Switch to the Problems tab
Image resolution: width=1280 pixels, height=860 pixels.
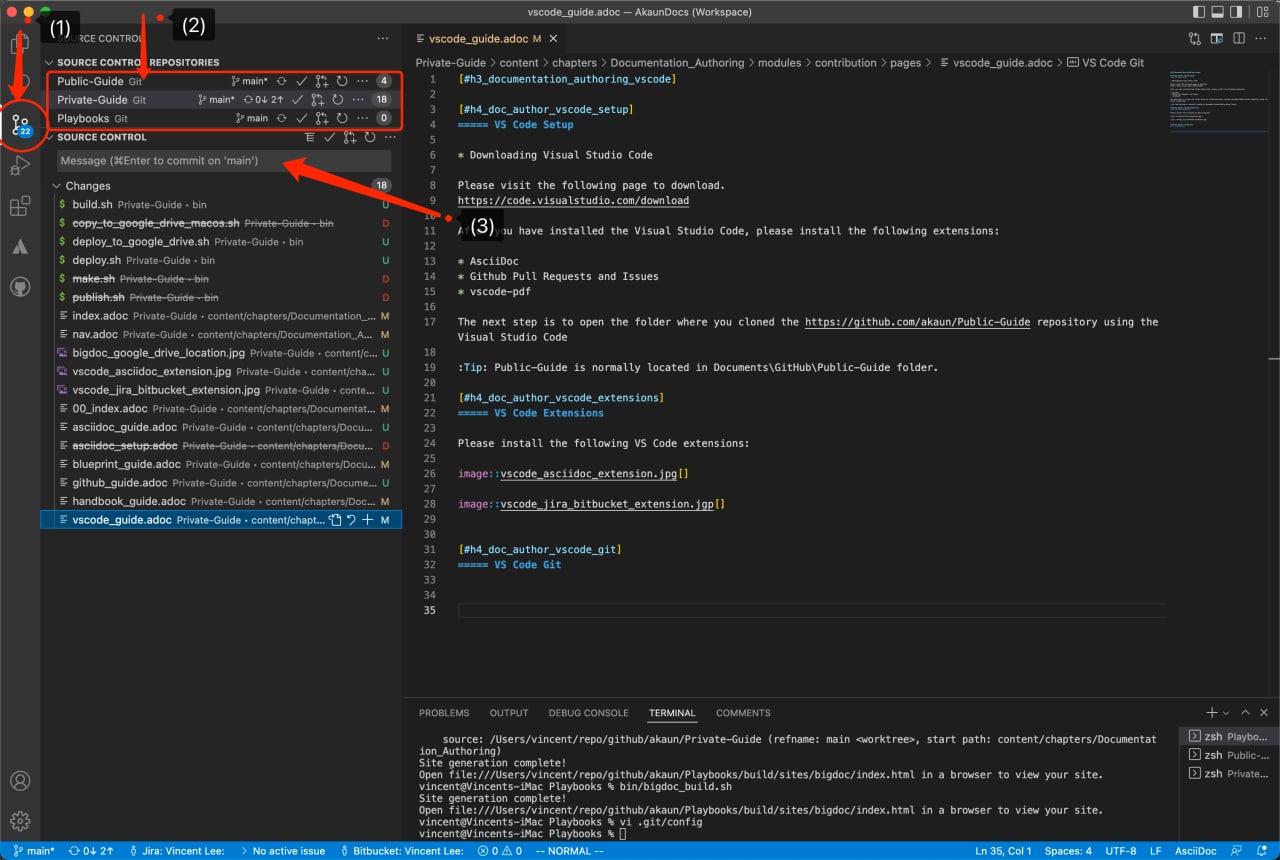tap(444, 713)
